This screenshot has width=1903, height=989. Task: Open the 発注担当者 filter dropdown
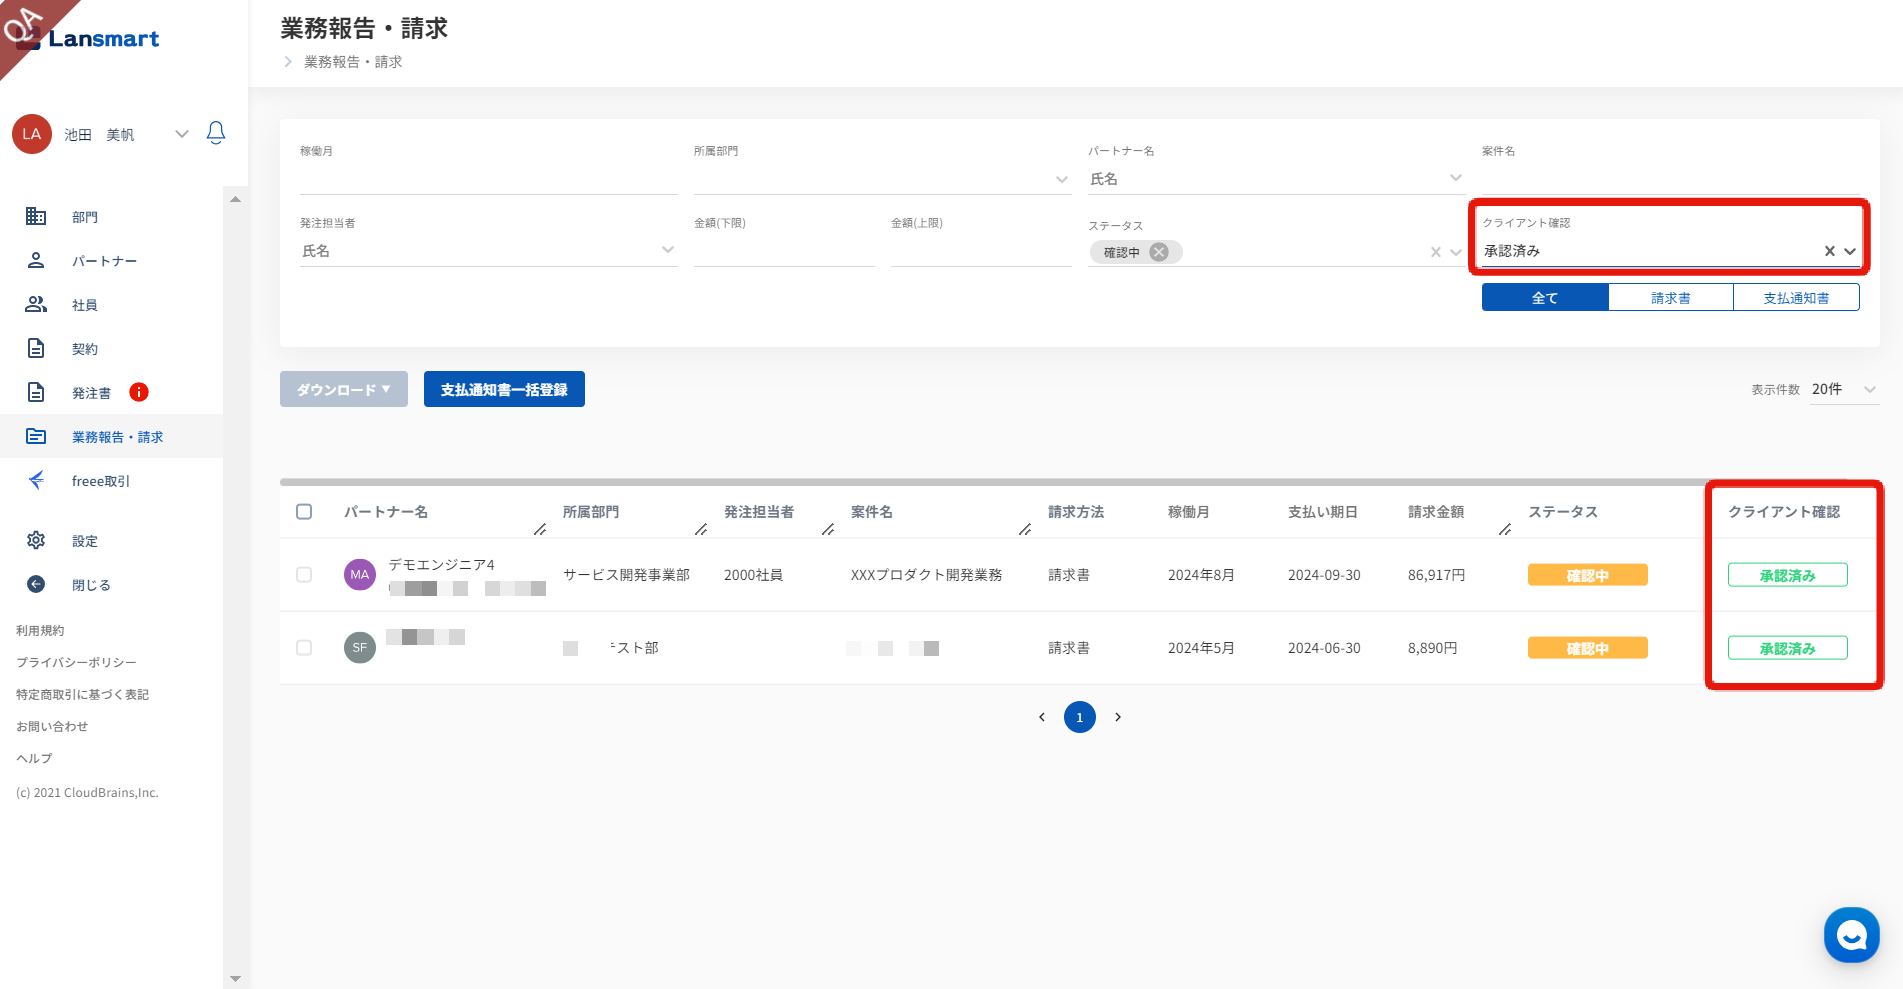pos(488,251)
